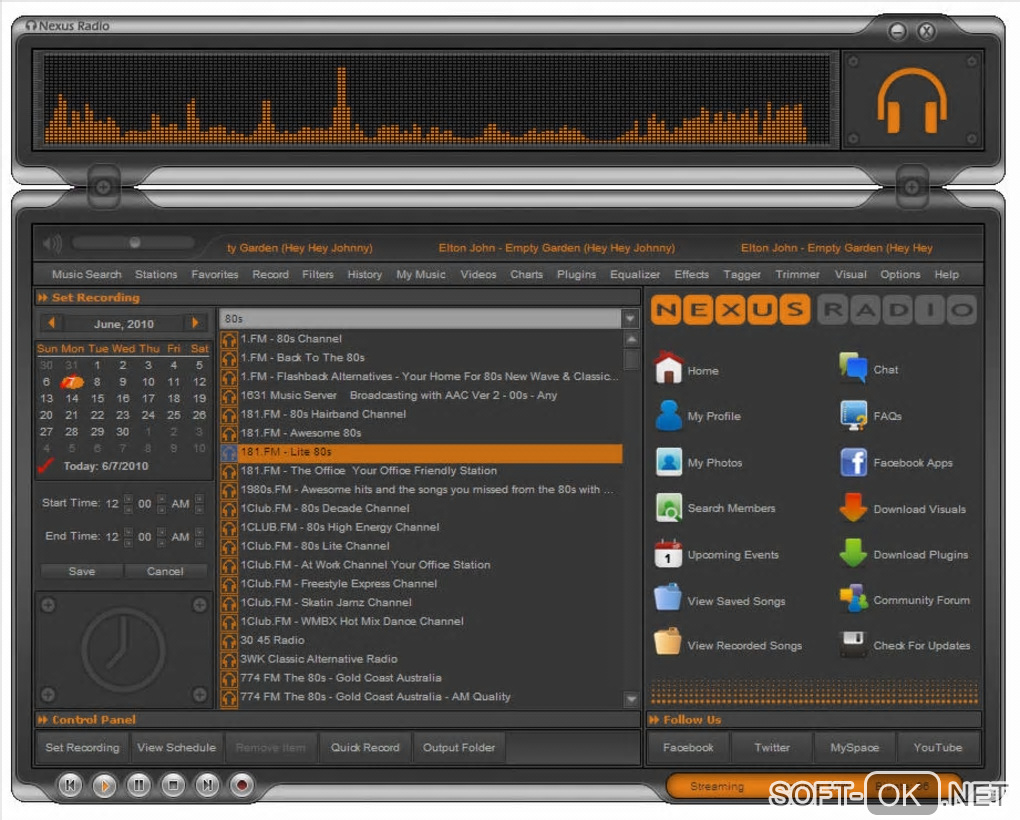Select June 25 in the calendar
Image resolution: width=1020 pixels, height=820 pixels.
(x=174, y=415)
